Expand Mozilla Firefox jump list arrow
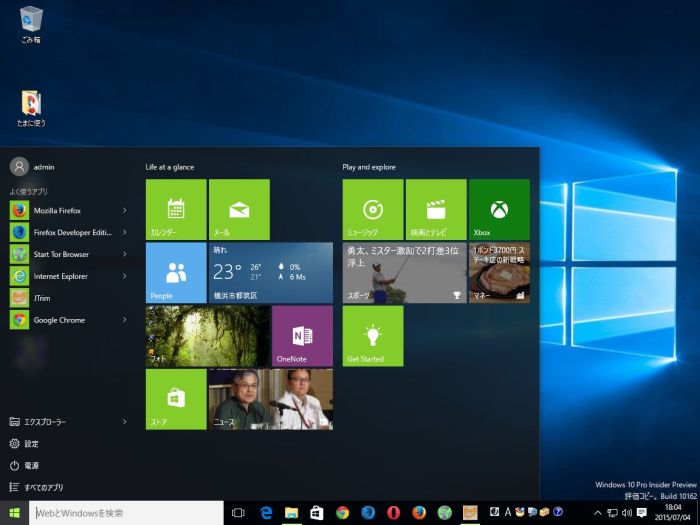 124,211
